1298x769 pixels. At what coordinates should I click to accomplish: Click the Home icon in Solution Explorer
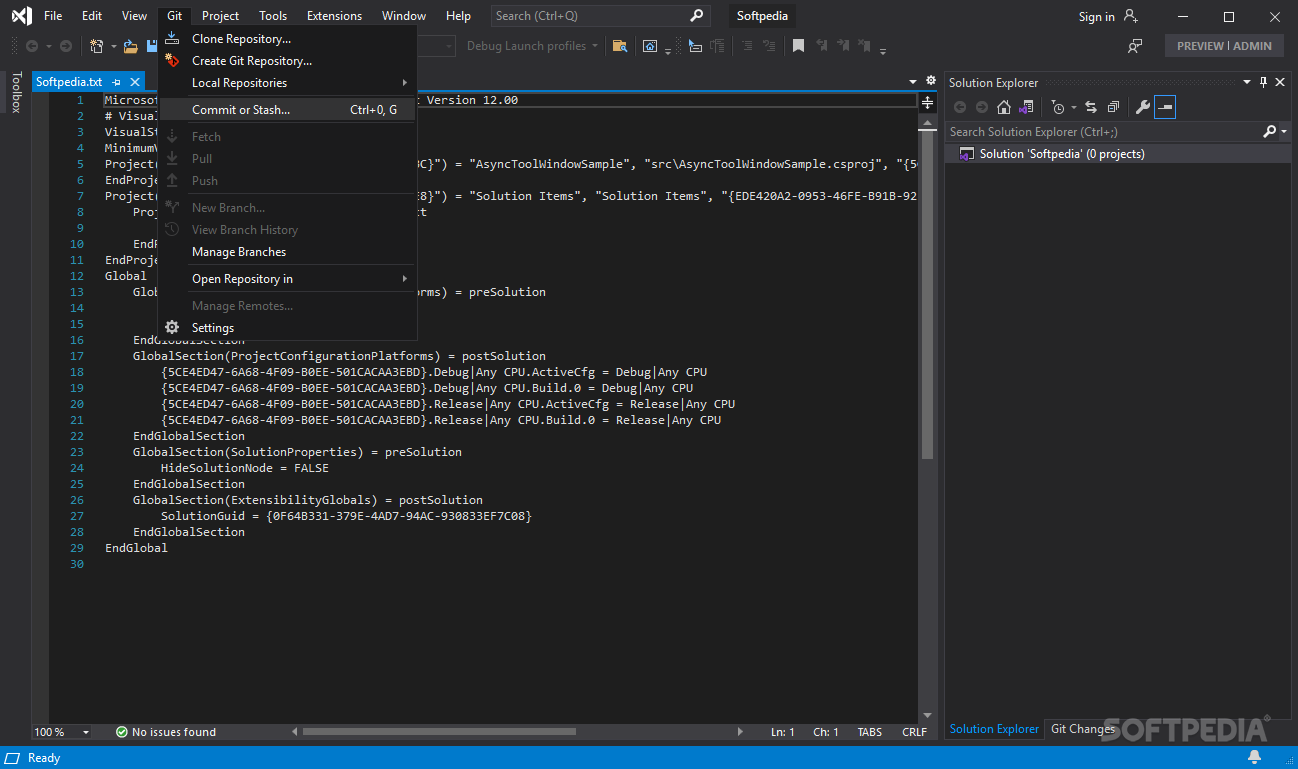pos(1004,107)
